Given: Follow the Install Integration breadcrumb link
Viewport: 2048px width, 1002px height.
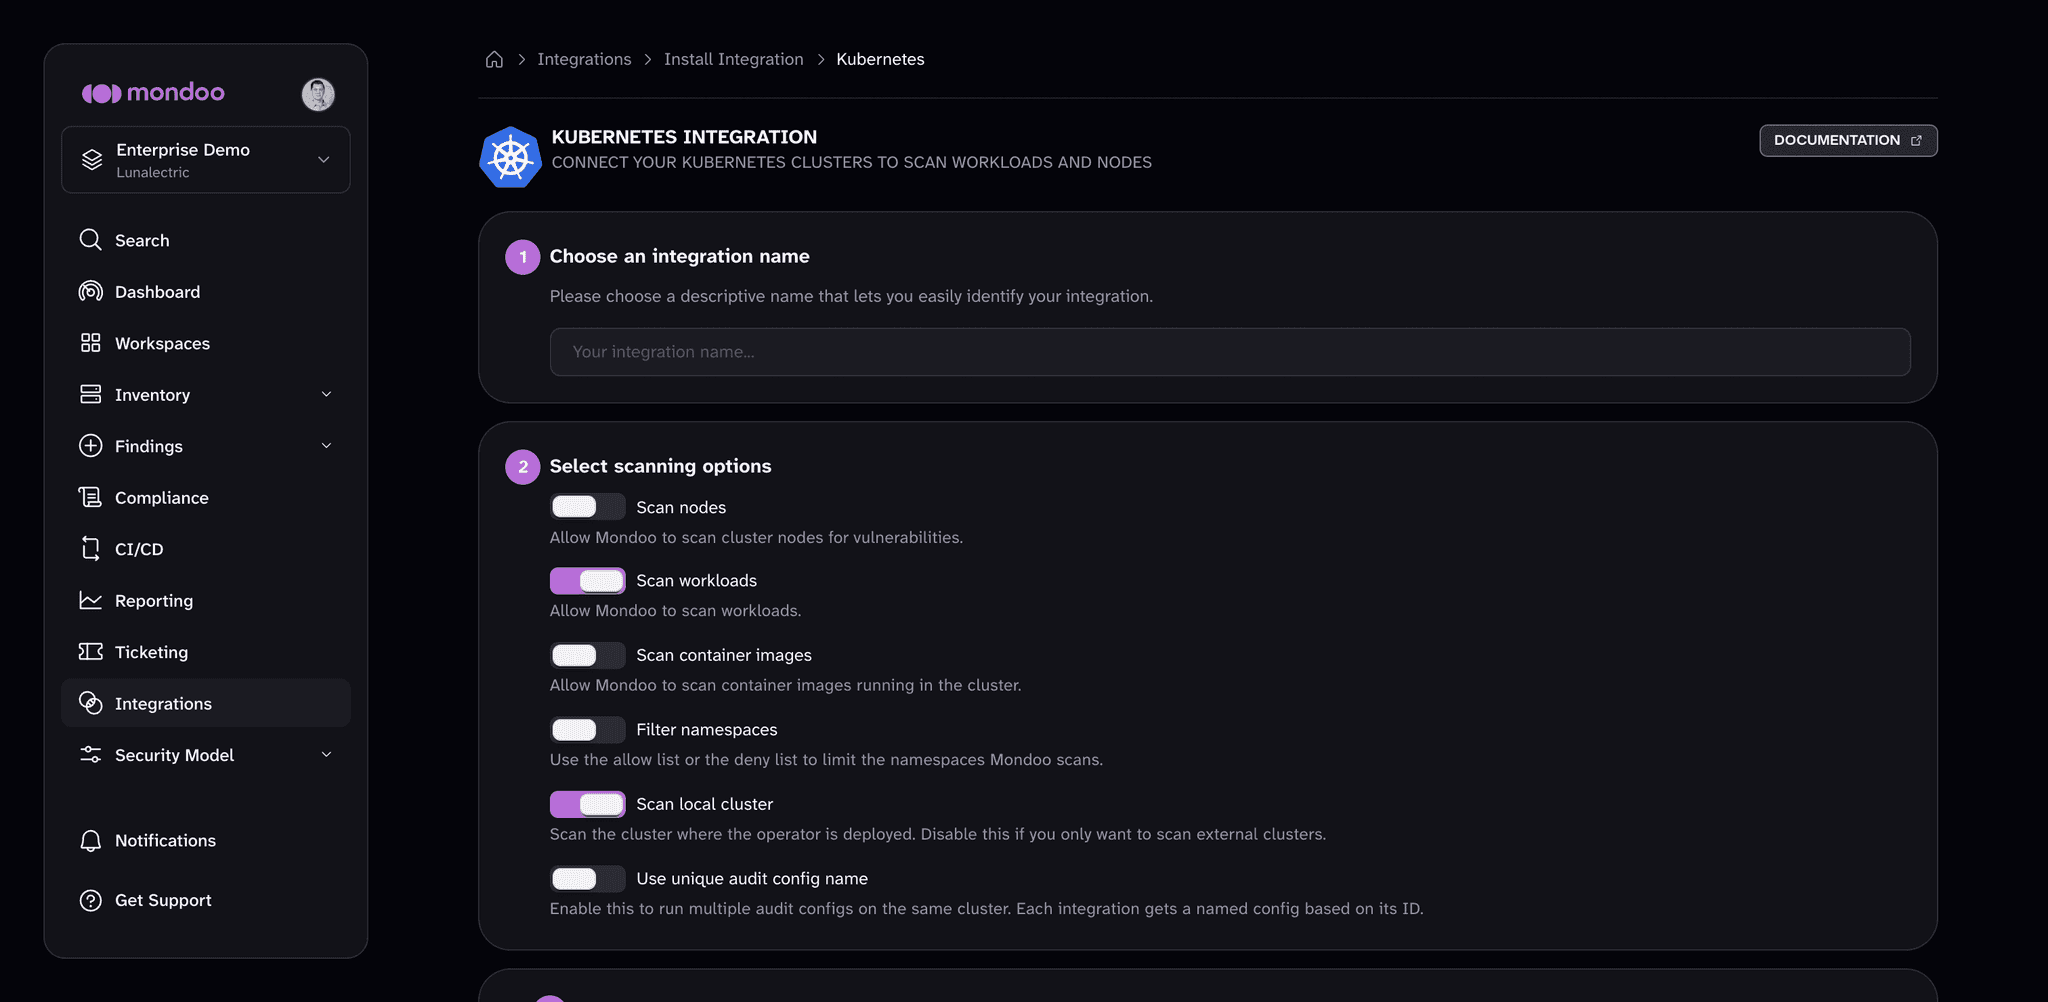Looking at the screenshot, I should click(734, 60).
